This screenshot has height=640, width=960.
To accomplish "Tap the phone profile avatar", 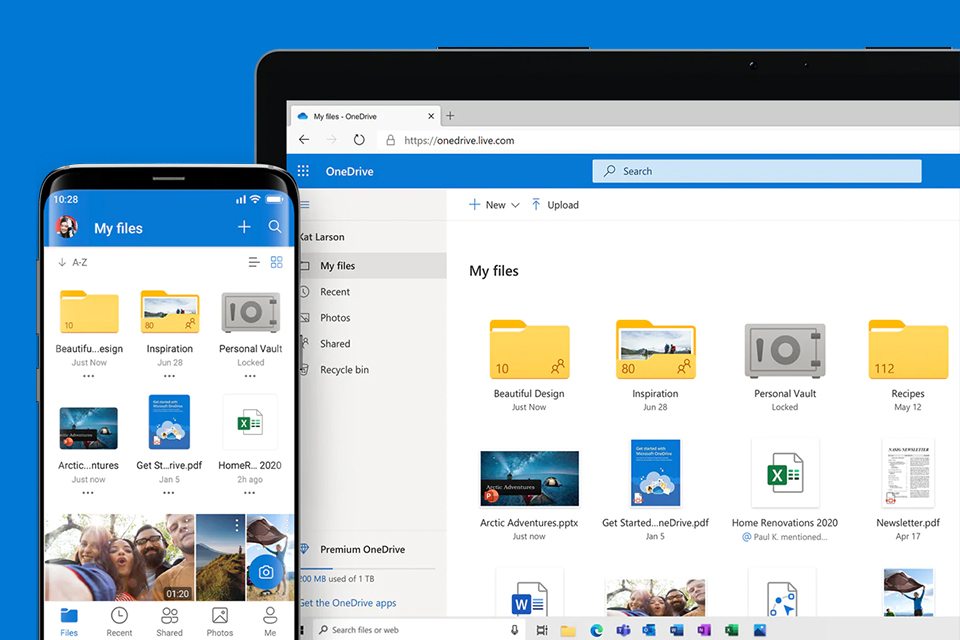I will tap(67, 227).
